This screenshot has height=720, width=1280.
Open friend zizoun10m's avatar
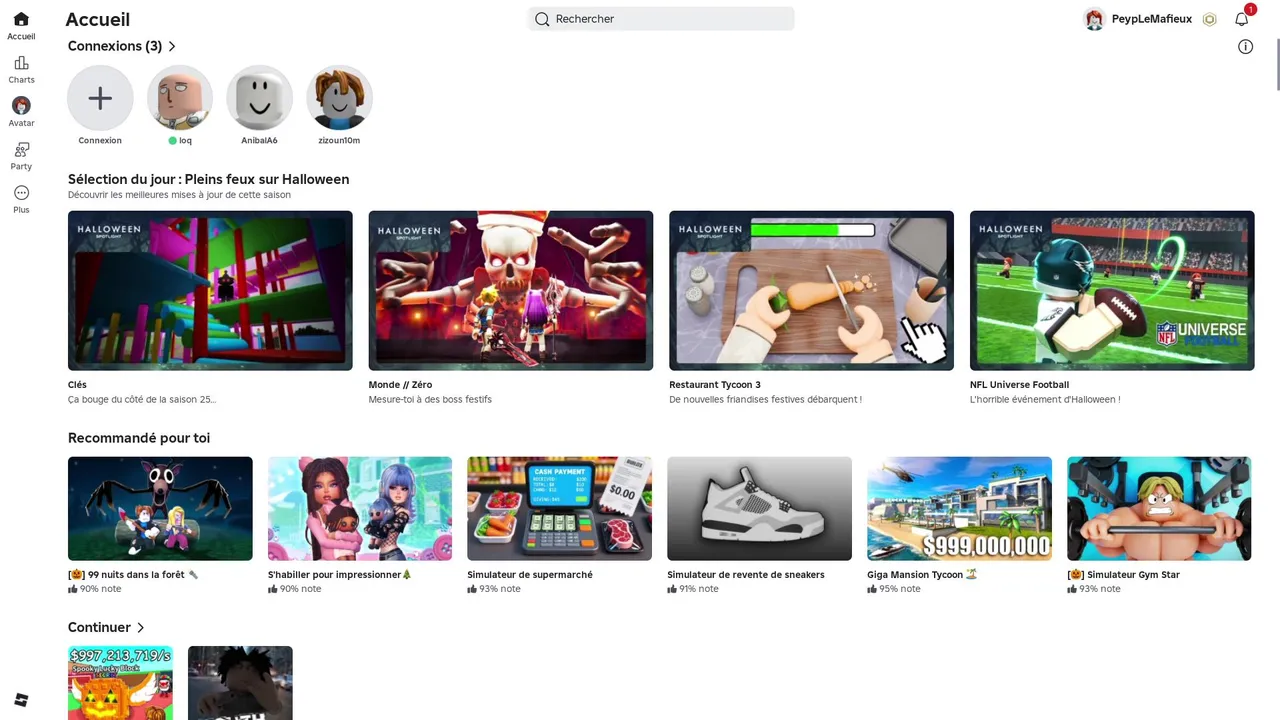(x=340, y=98)
